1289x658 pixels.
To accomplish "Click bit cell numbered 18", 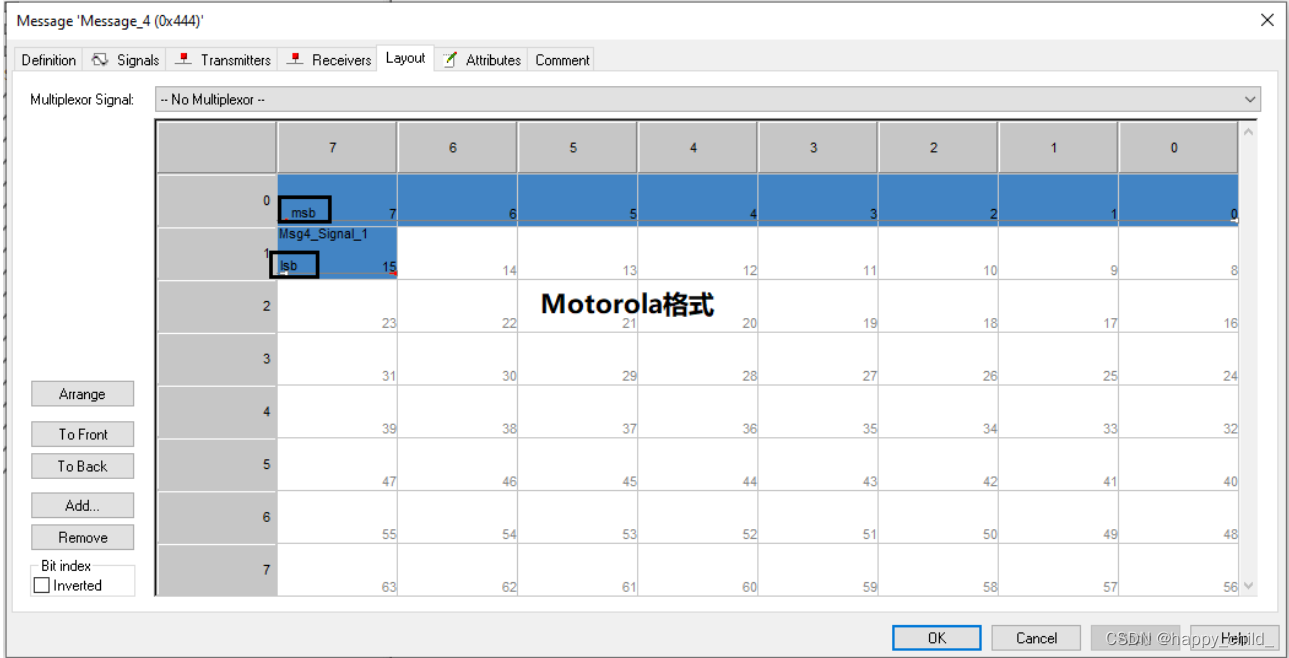I will pyautogui.click(x=938, y=306).
